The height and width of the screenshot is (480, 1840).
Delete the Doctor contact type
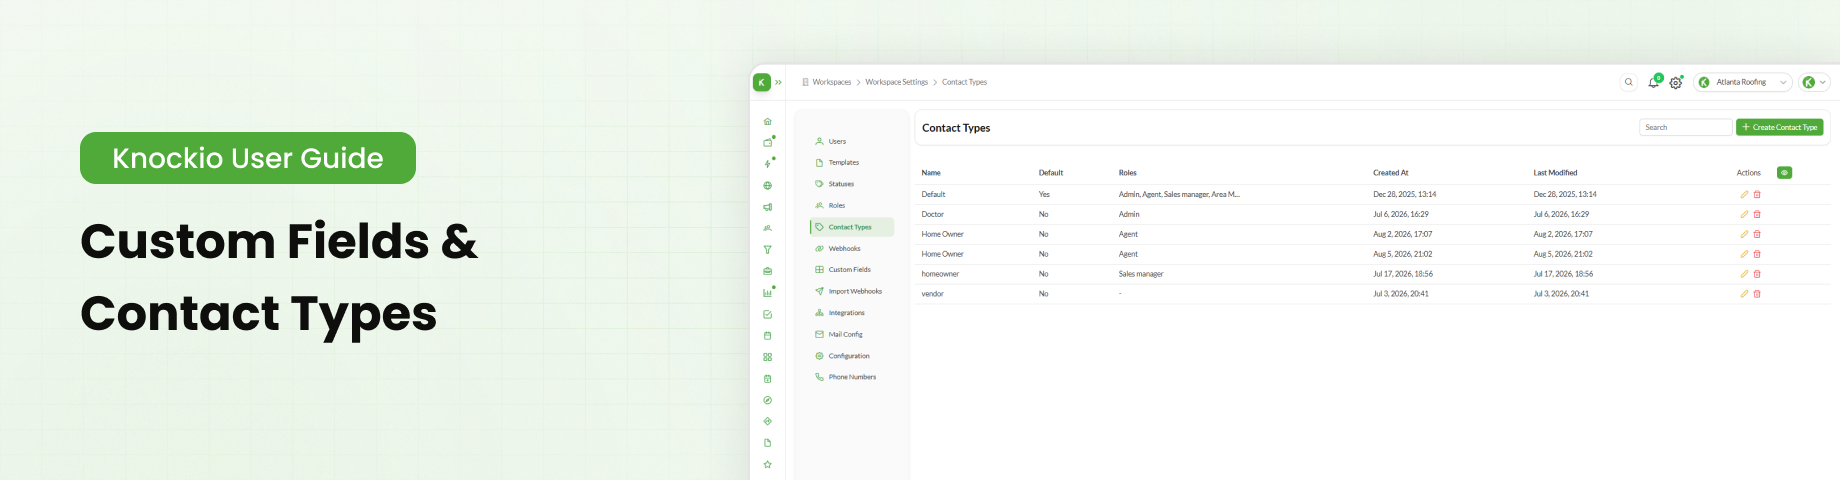1757,214
